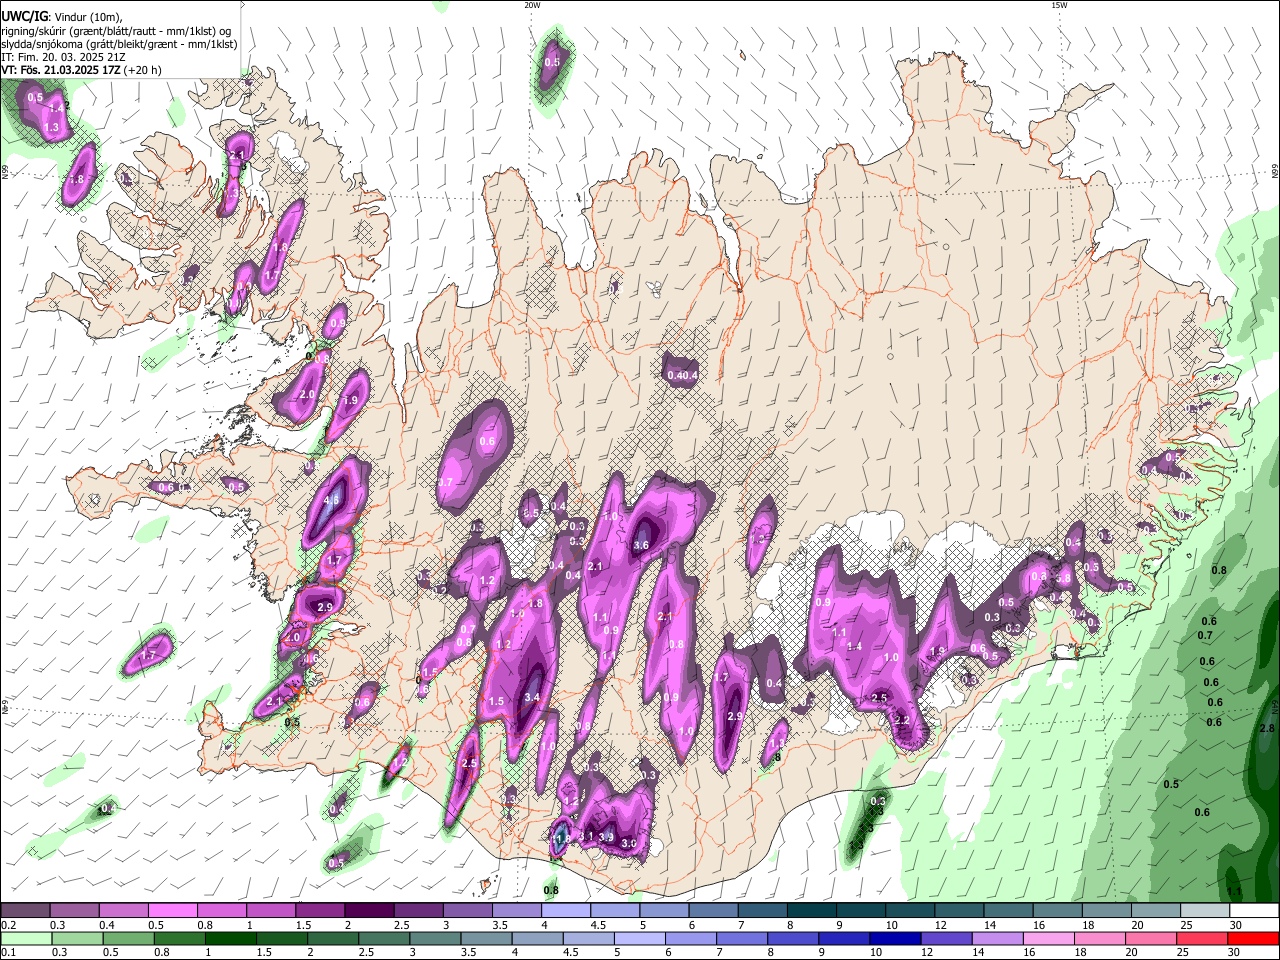Viewport: 1280px width, 960px height.
Task: Select the violet rain swatch starting at 12
Action: (946, 938)
